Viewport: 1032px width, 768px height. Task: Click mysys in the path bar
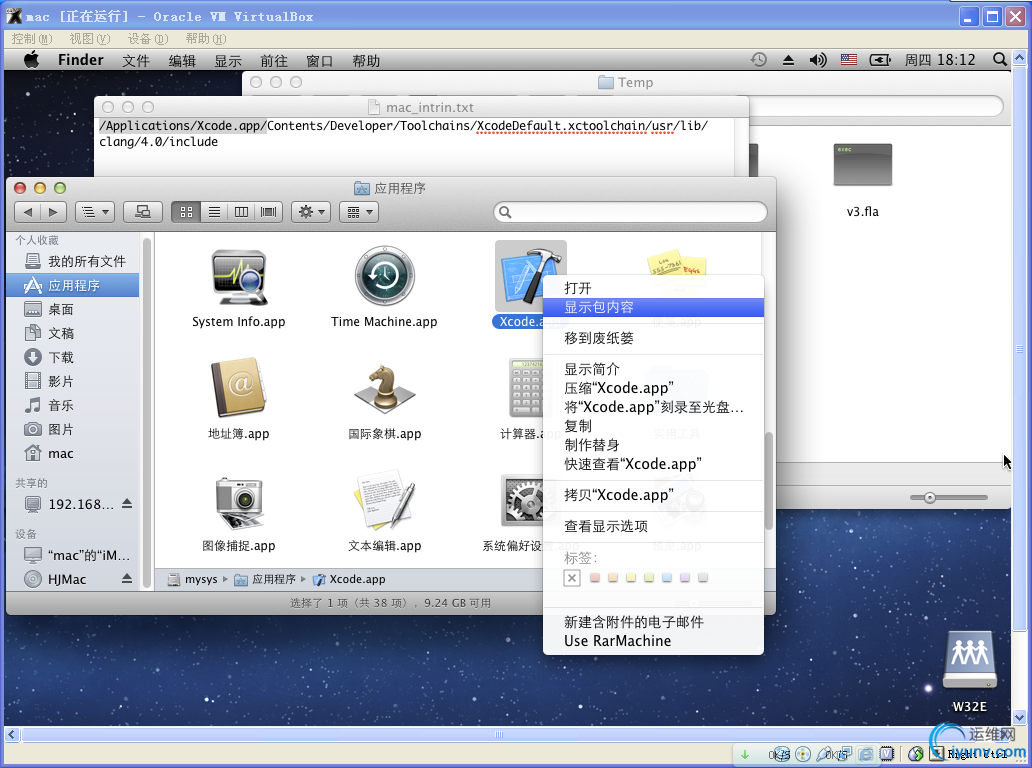coord(193,579)
